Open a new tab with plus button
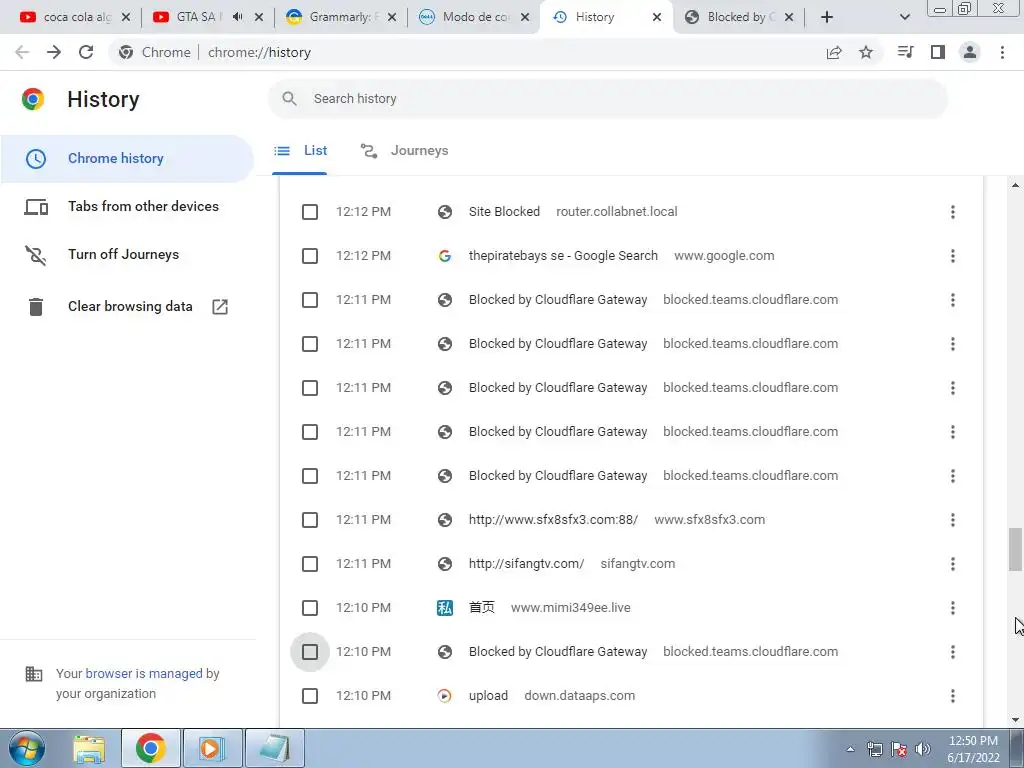The image size is (1024, 768). point(827,17)
